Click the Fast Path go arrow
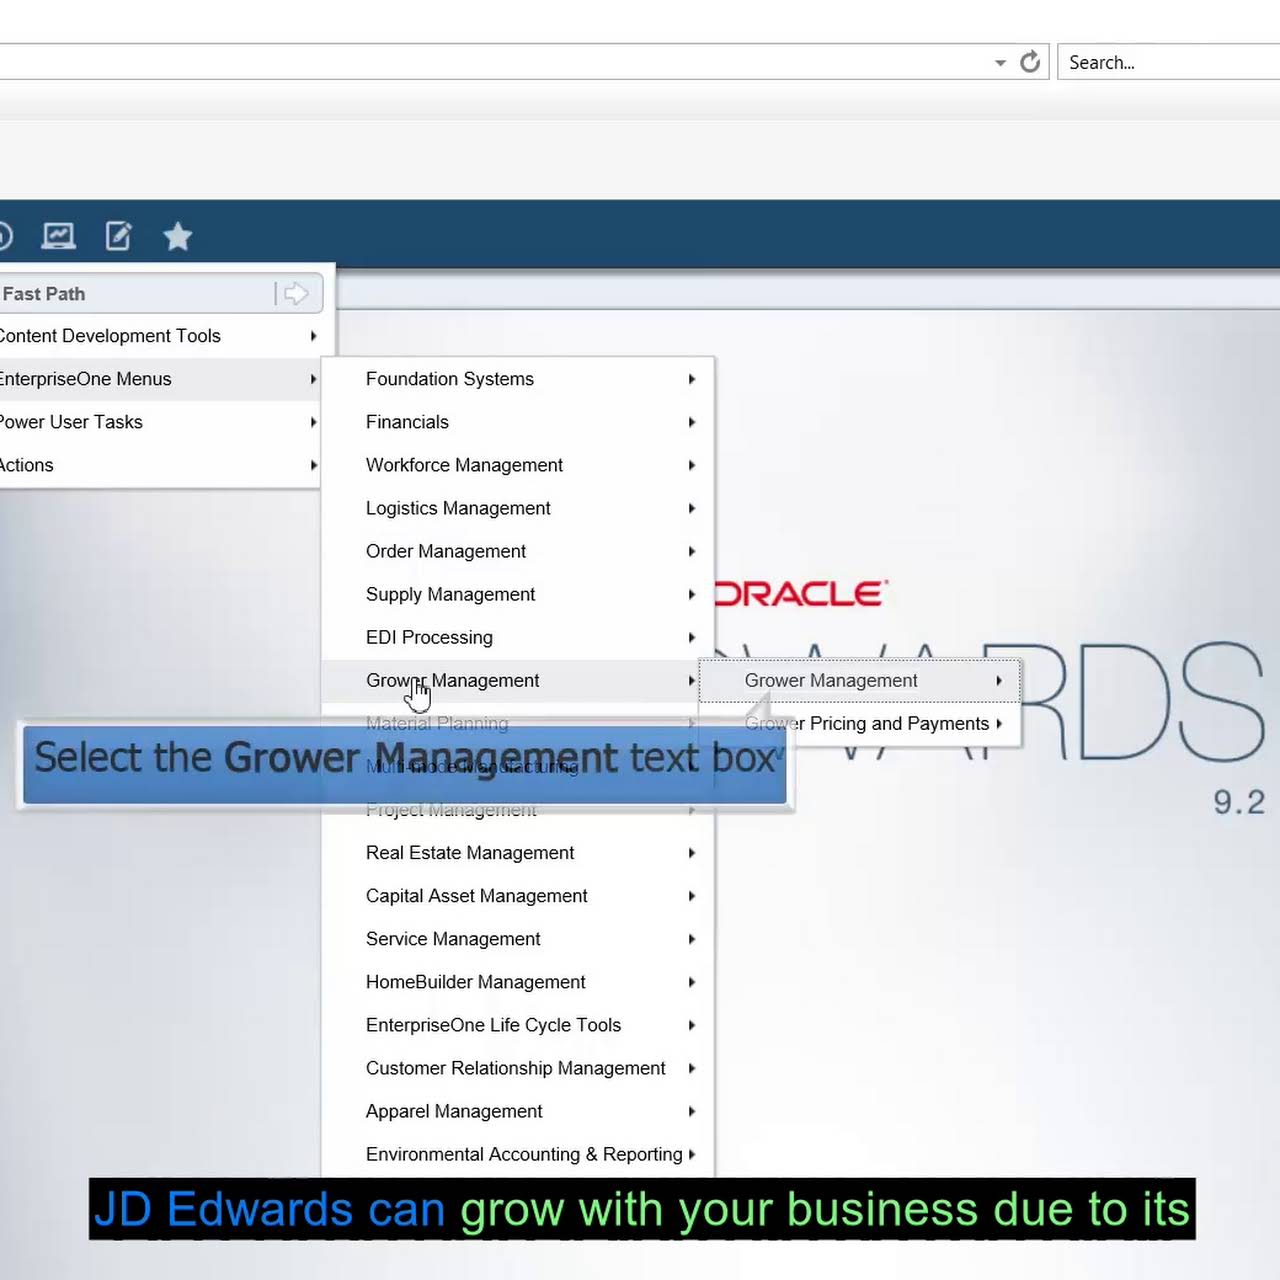 296,293
